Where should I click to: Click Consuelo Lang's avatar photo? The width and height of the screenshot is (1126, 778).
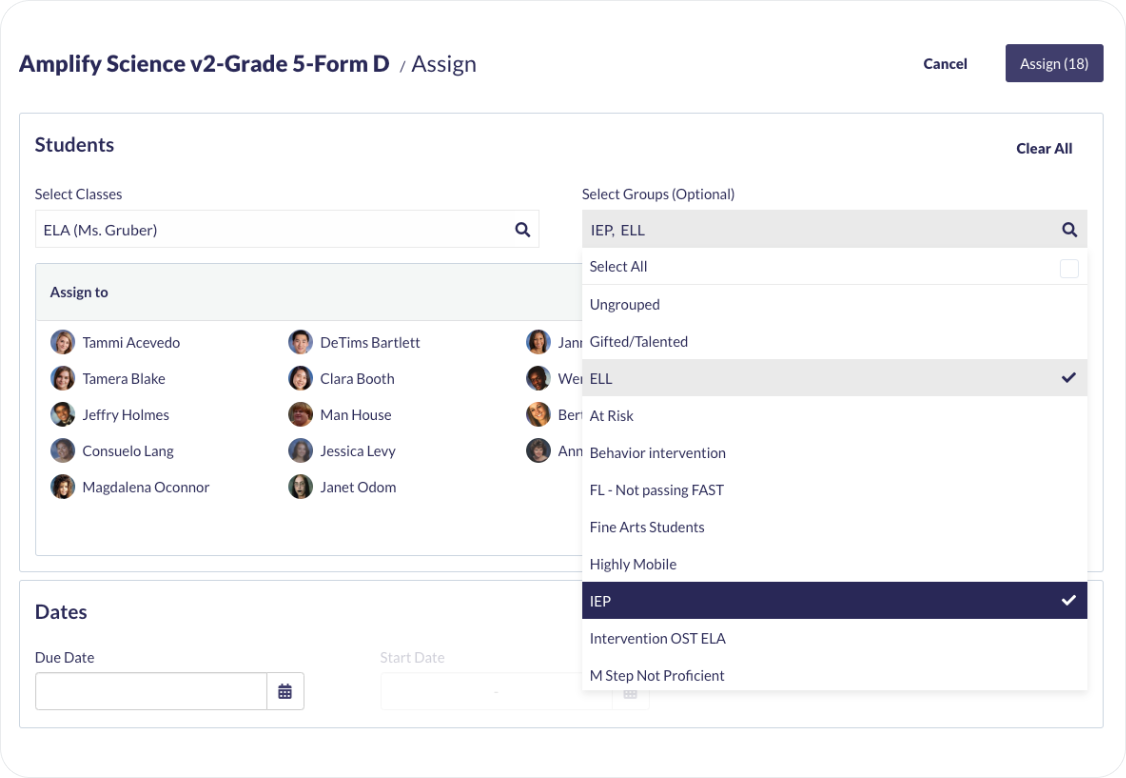[62, 450]
